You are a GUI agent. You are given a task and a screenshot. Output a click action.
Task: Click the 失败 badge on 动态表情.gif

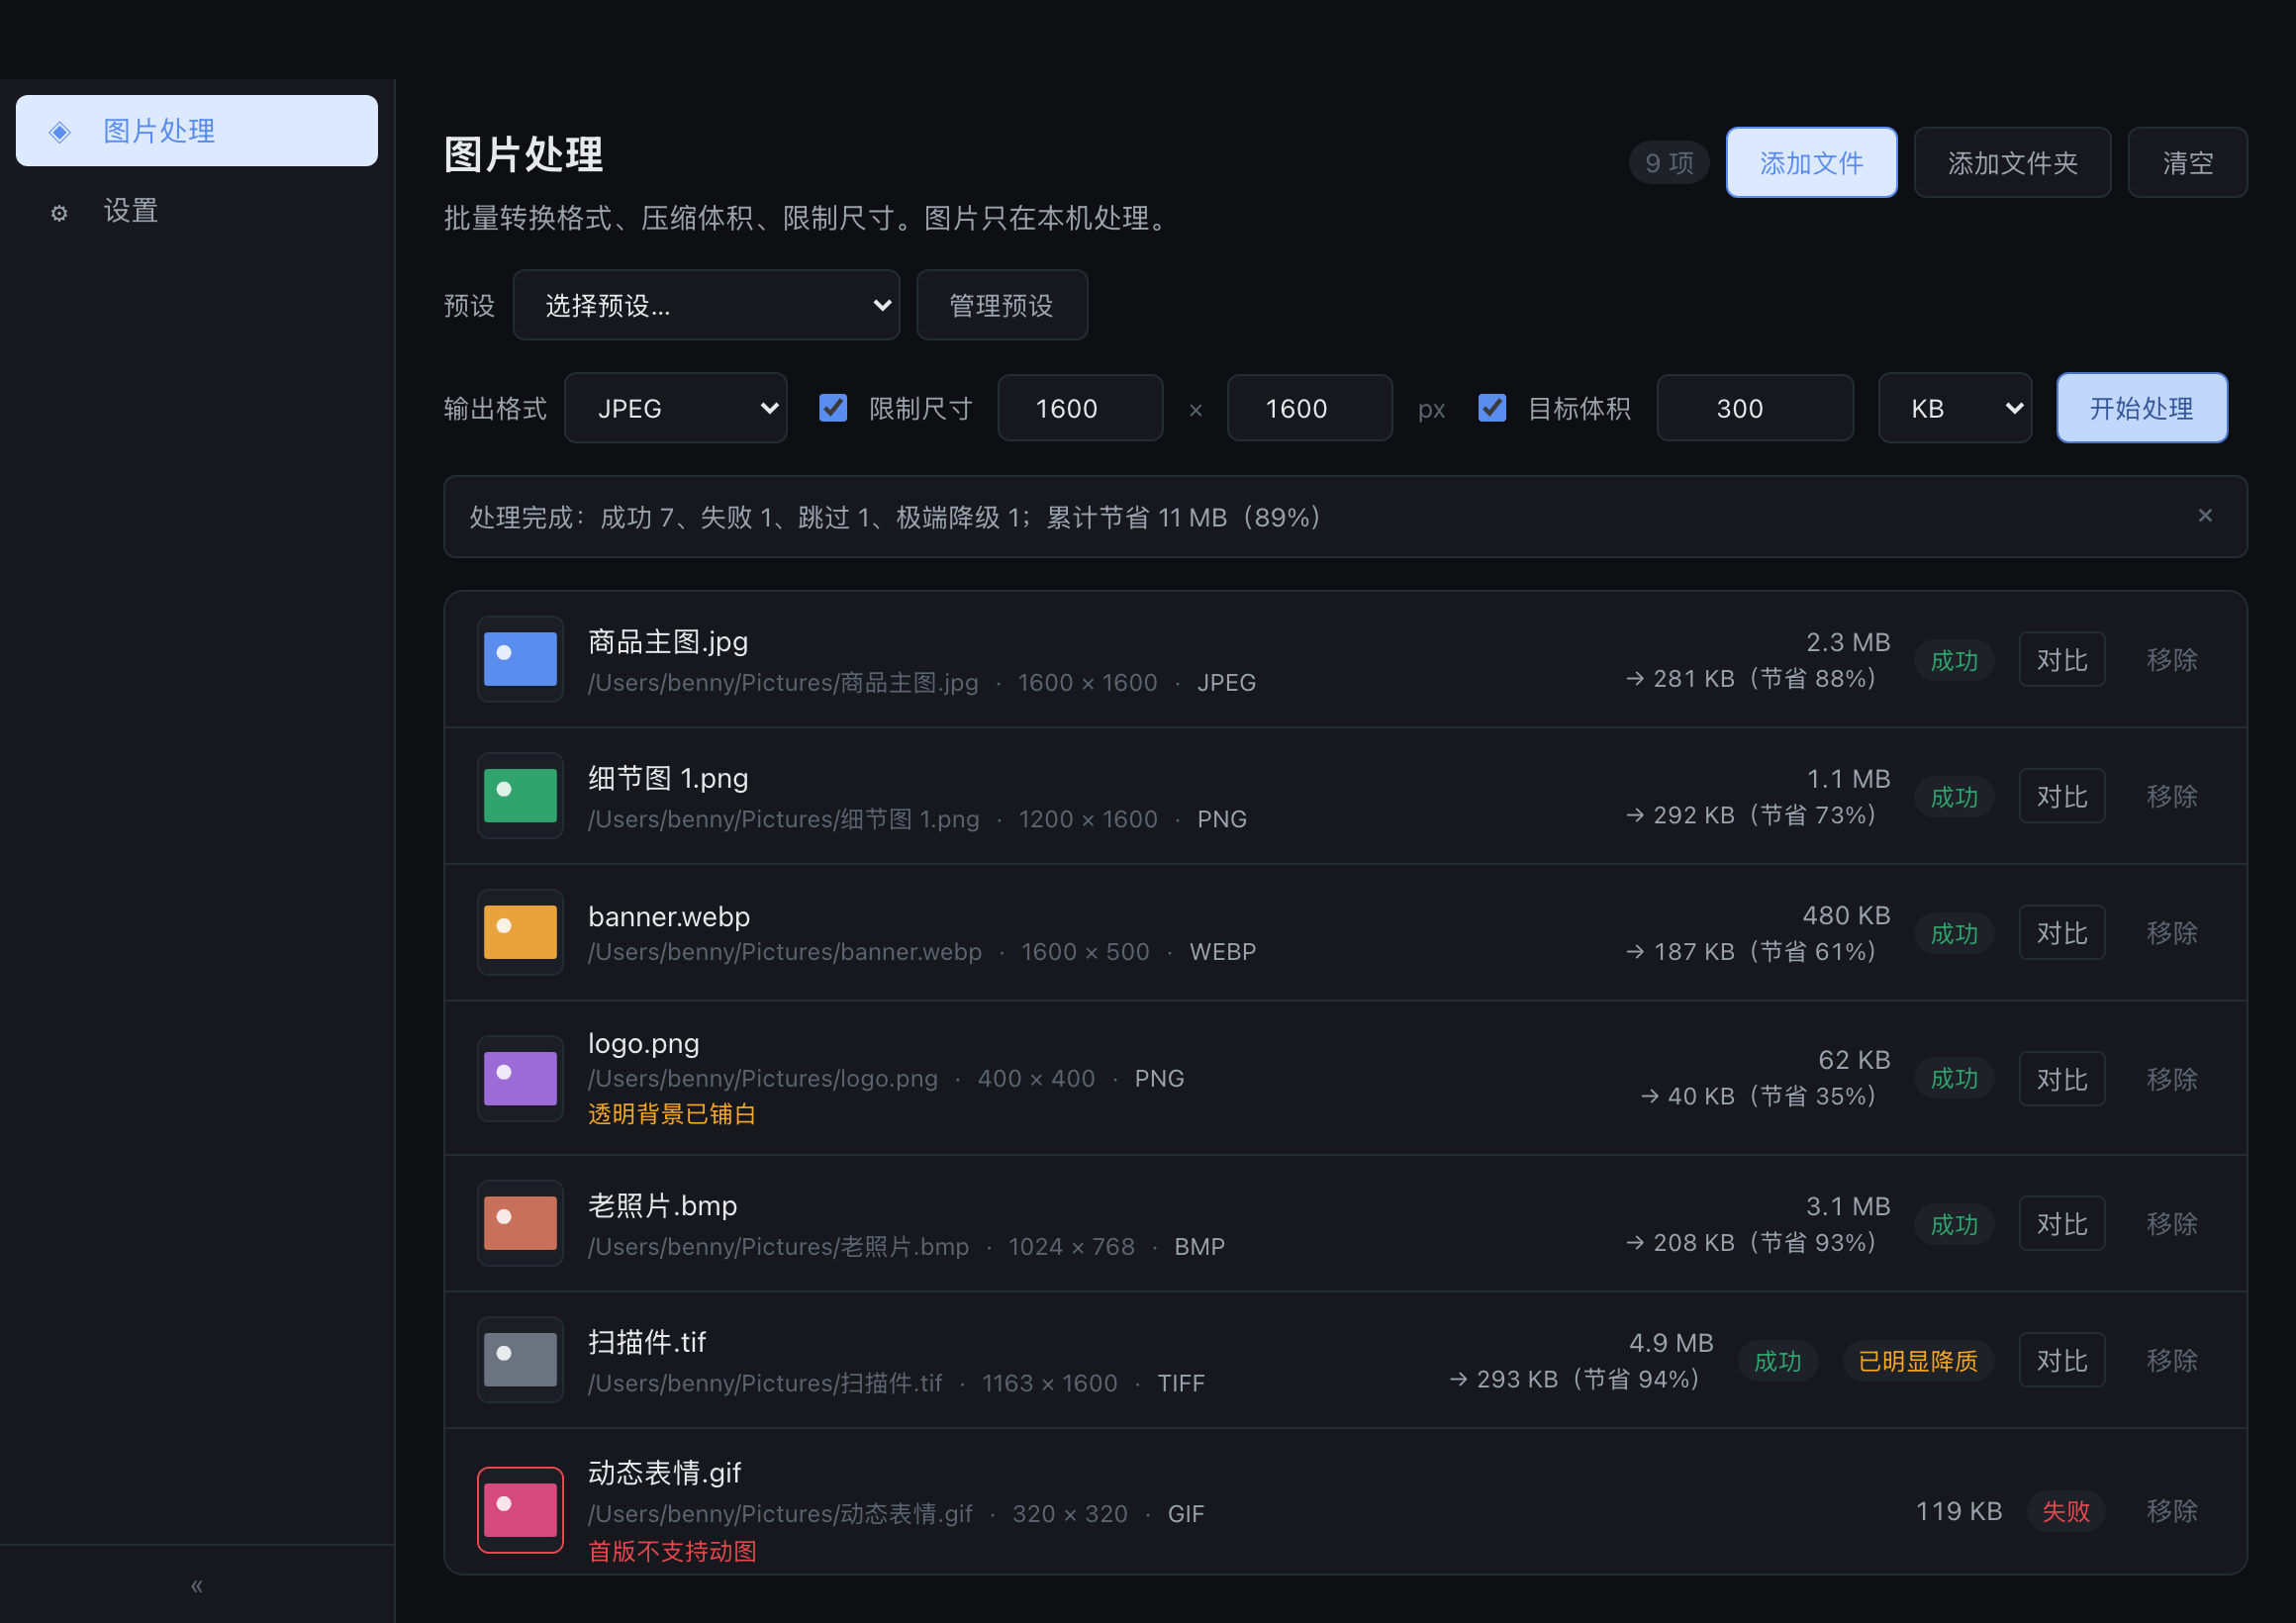[x=2066, y=1511]
